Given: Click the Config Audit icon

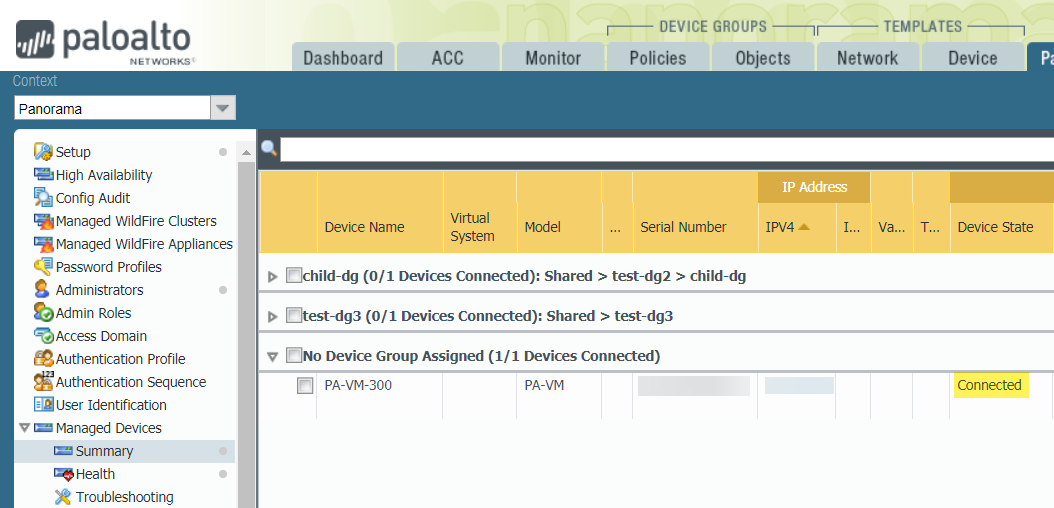Looking at the screenshot, I should tap(43, 198).
